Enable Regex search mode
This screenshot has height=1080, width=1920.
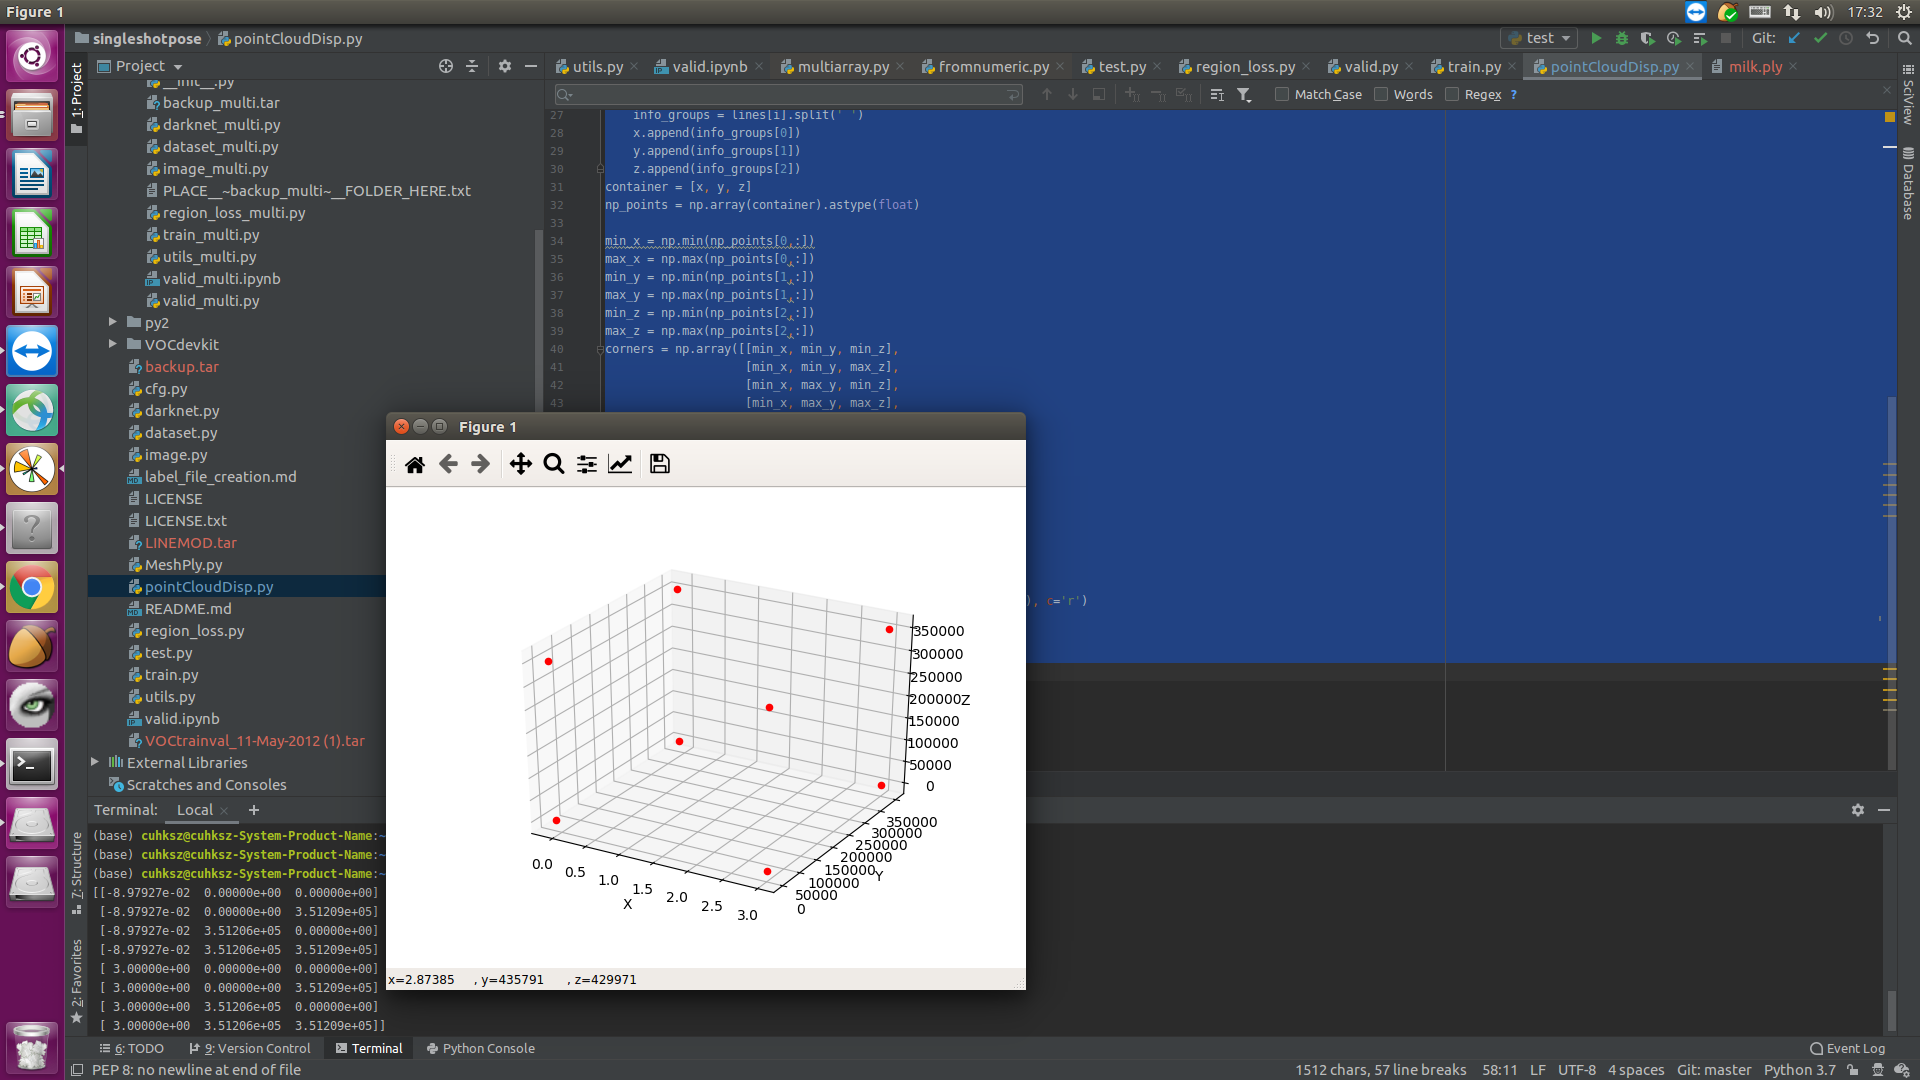pyautogui.click(x=1452, y=94)
